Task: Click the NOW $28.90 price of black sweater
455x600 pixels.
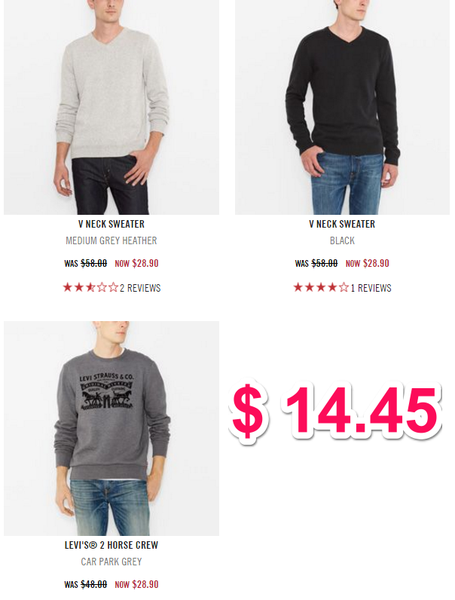Action: (367, 263)
